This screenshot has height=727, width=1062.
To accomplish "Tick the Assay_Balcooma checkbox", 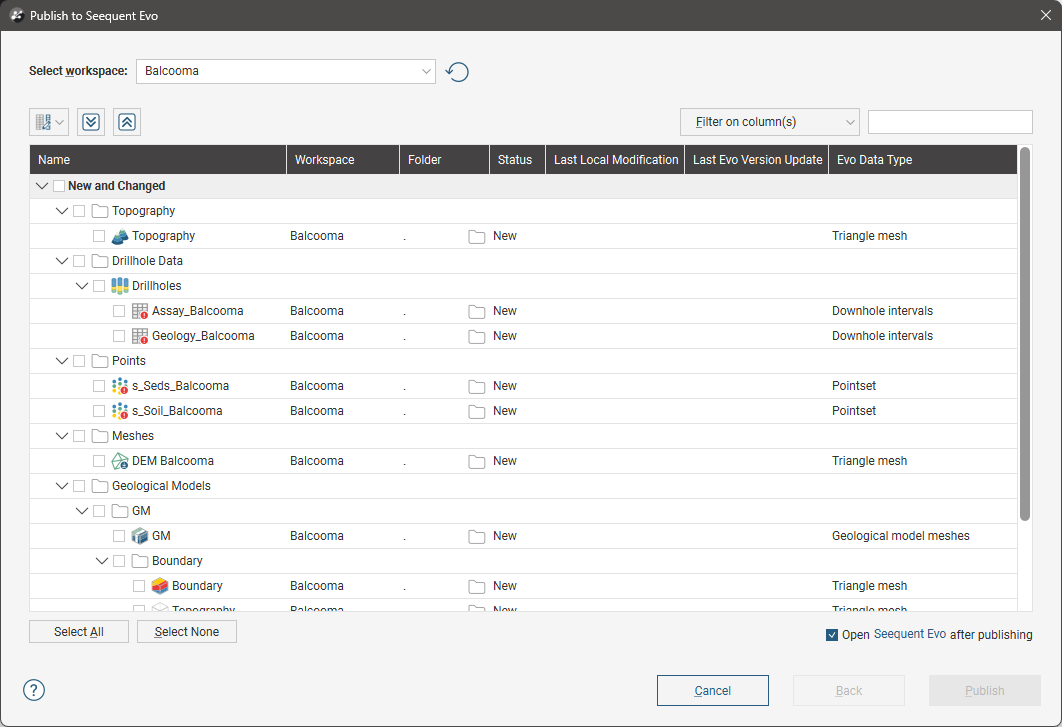I will coord(119,311).
